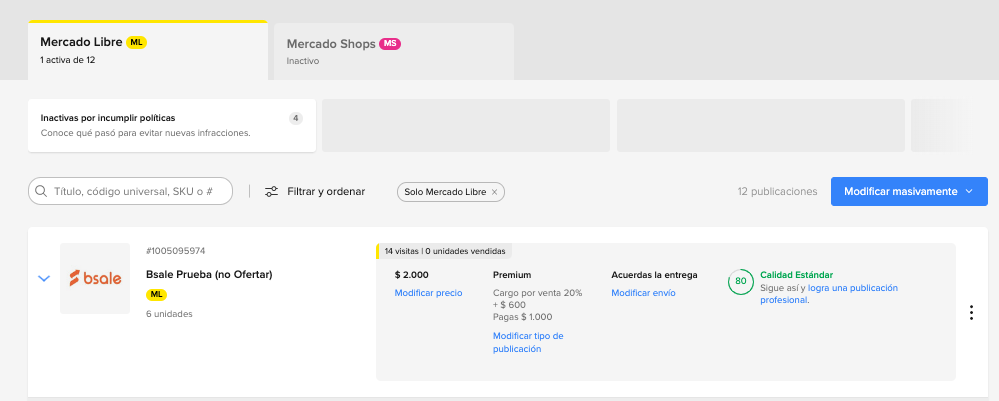Open the three-dot menu for Bsale Prueba listing

[x=971, y=312]
